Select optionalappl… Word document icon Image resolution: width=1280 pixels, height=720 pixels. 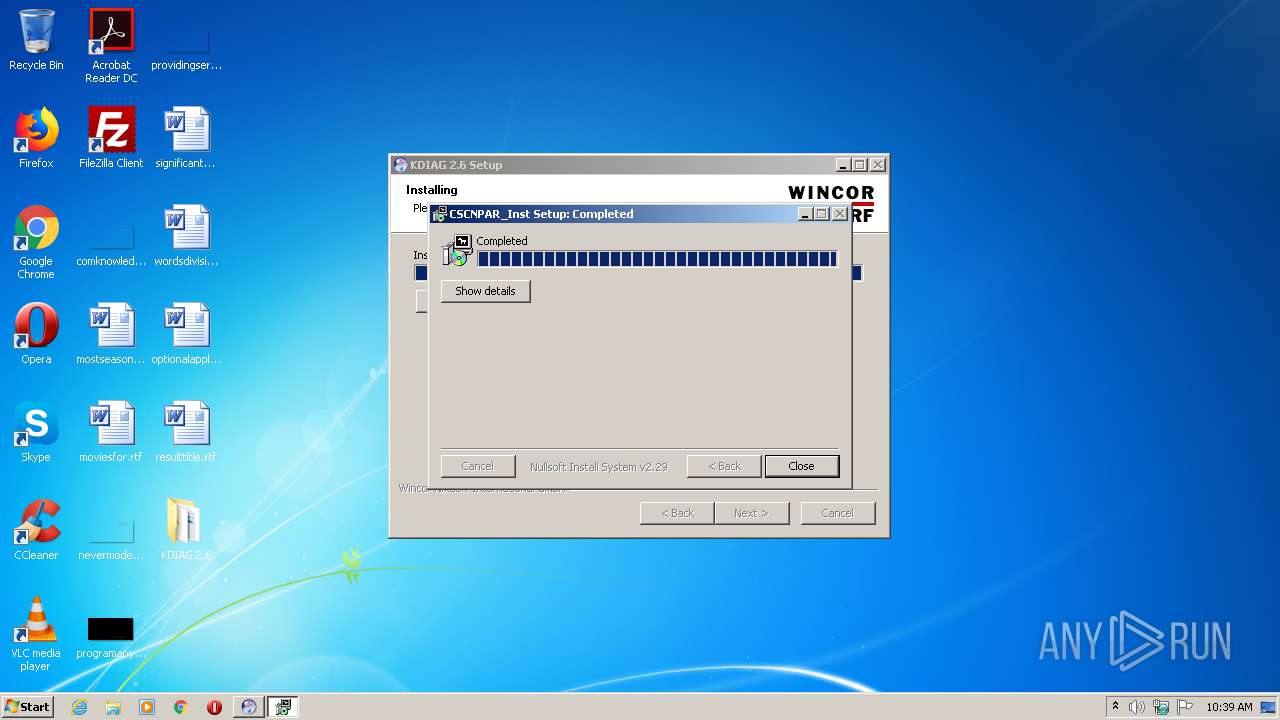click(x=185, y=334)
